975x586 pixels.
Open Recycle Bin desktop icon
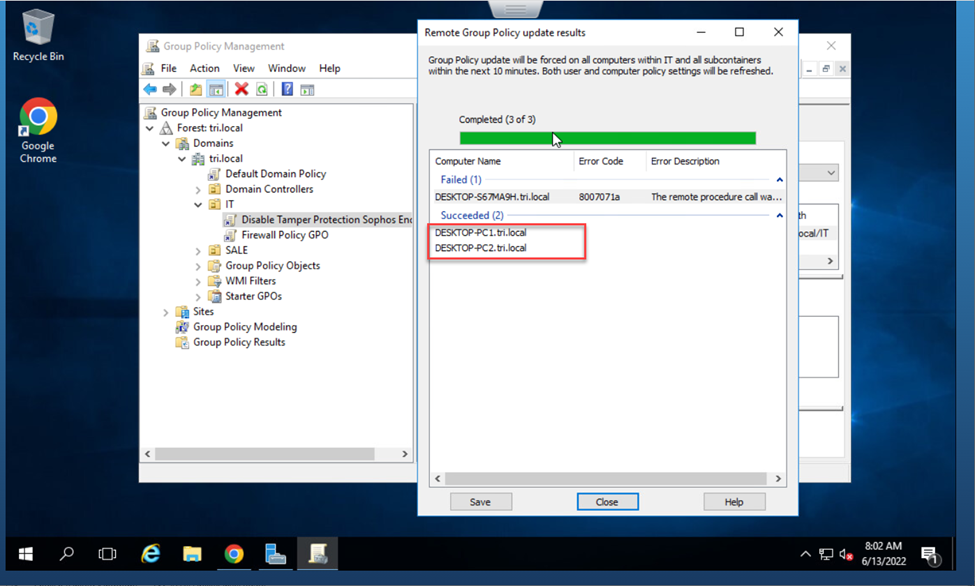point(38,35)
